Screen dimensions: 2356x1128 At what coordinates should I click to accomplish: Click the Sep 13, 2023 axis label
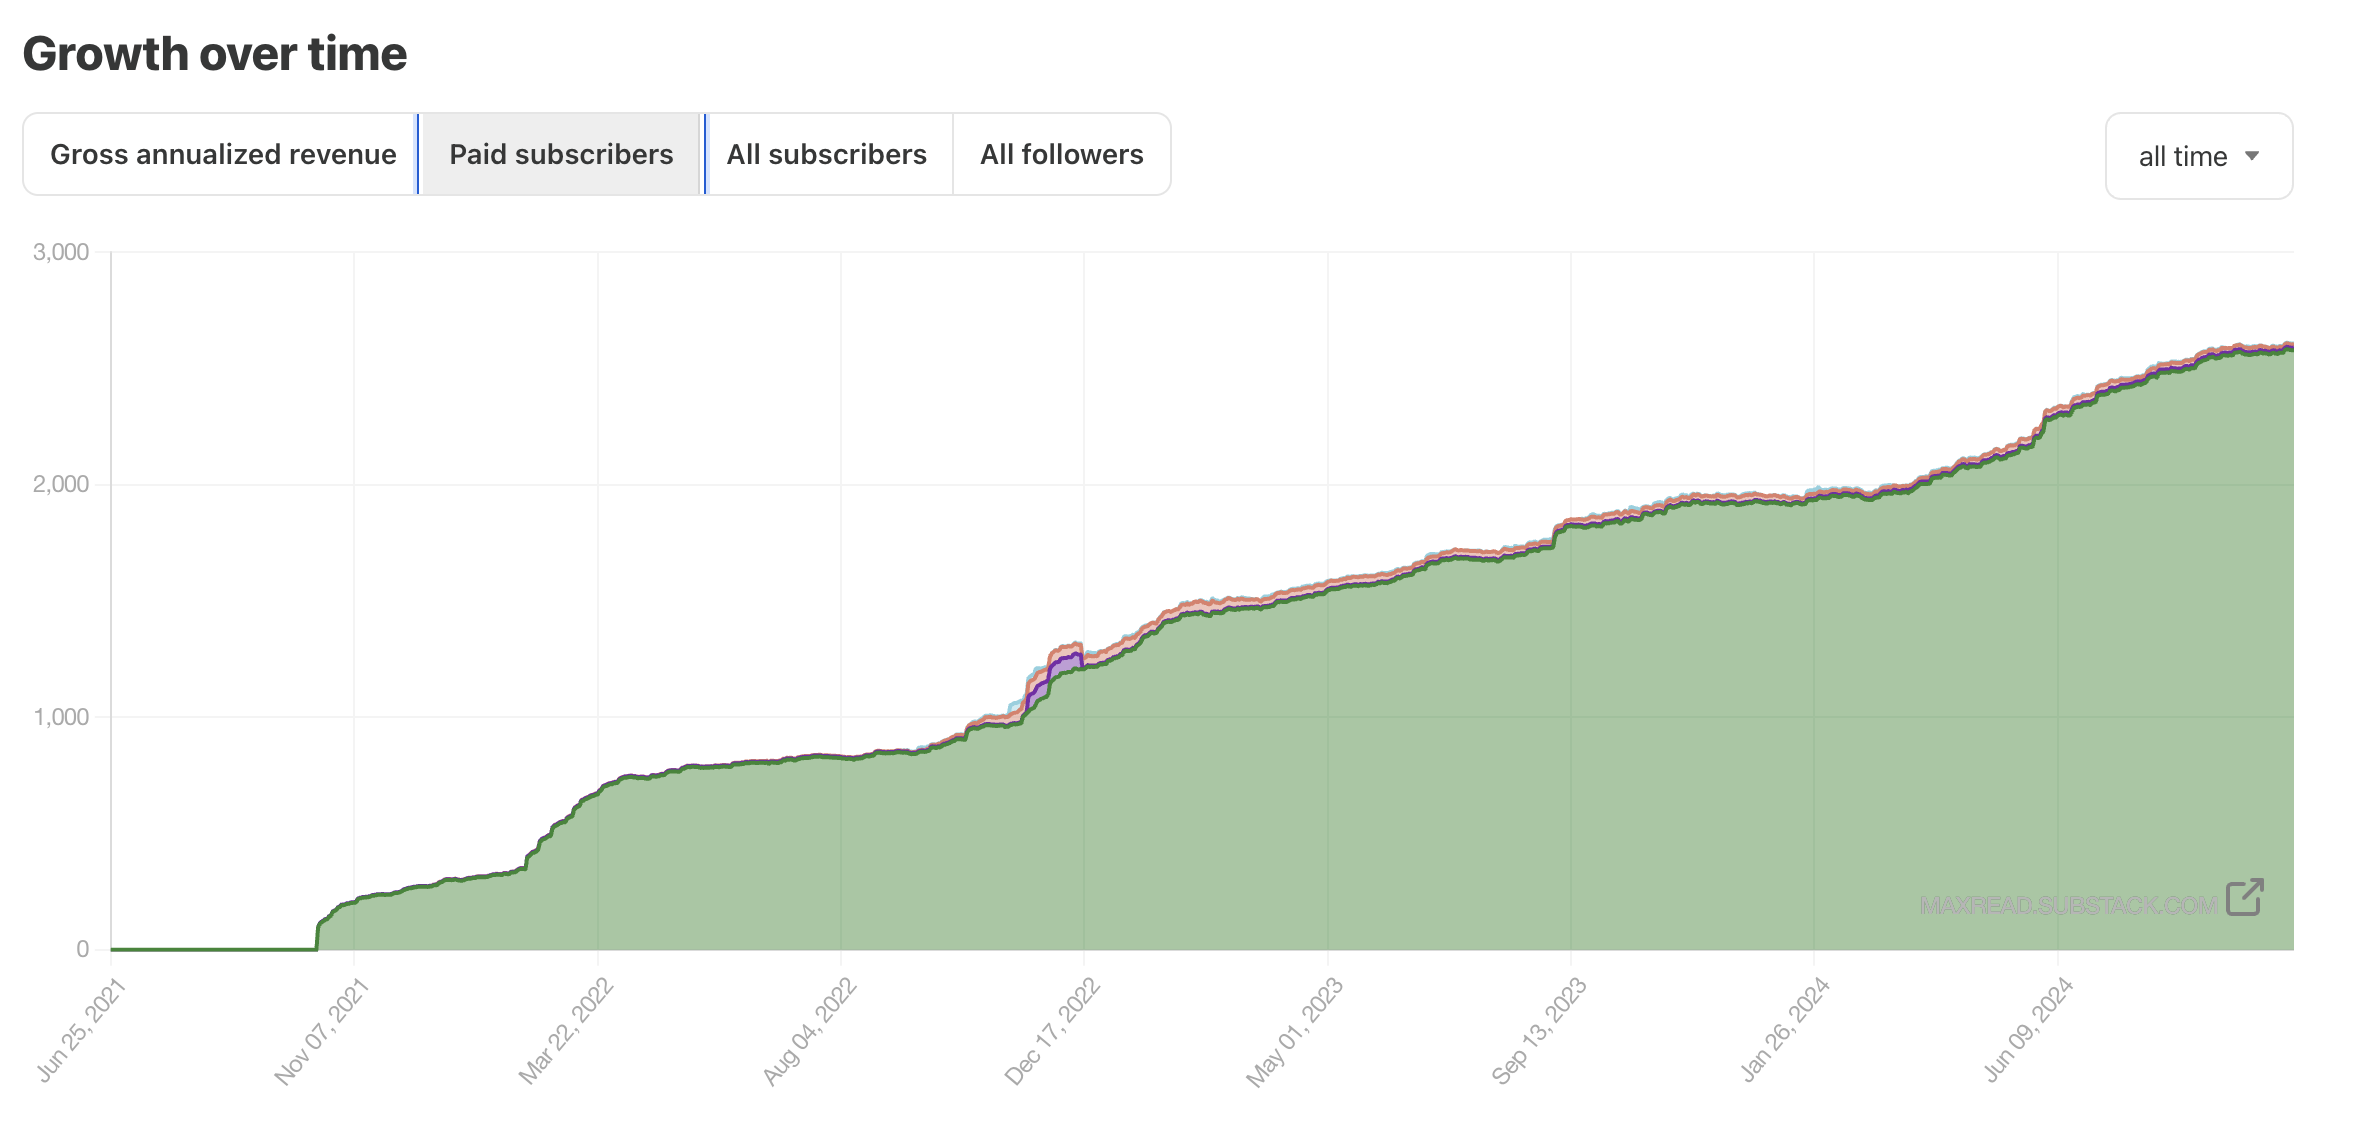tap(1539, 1033)
